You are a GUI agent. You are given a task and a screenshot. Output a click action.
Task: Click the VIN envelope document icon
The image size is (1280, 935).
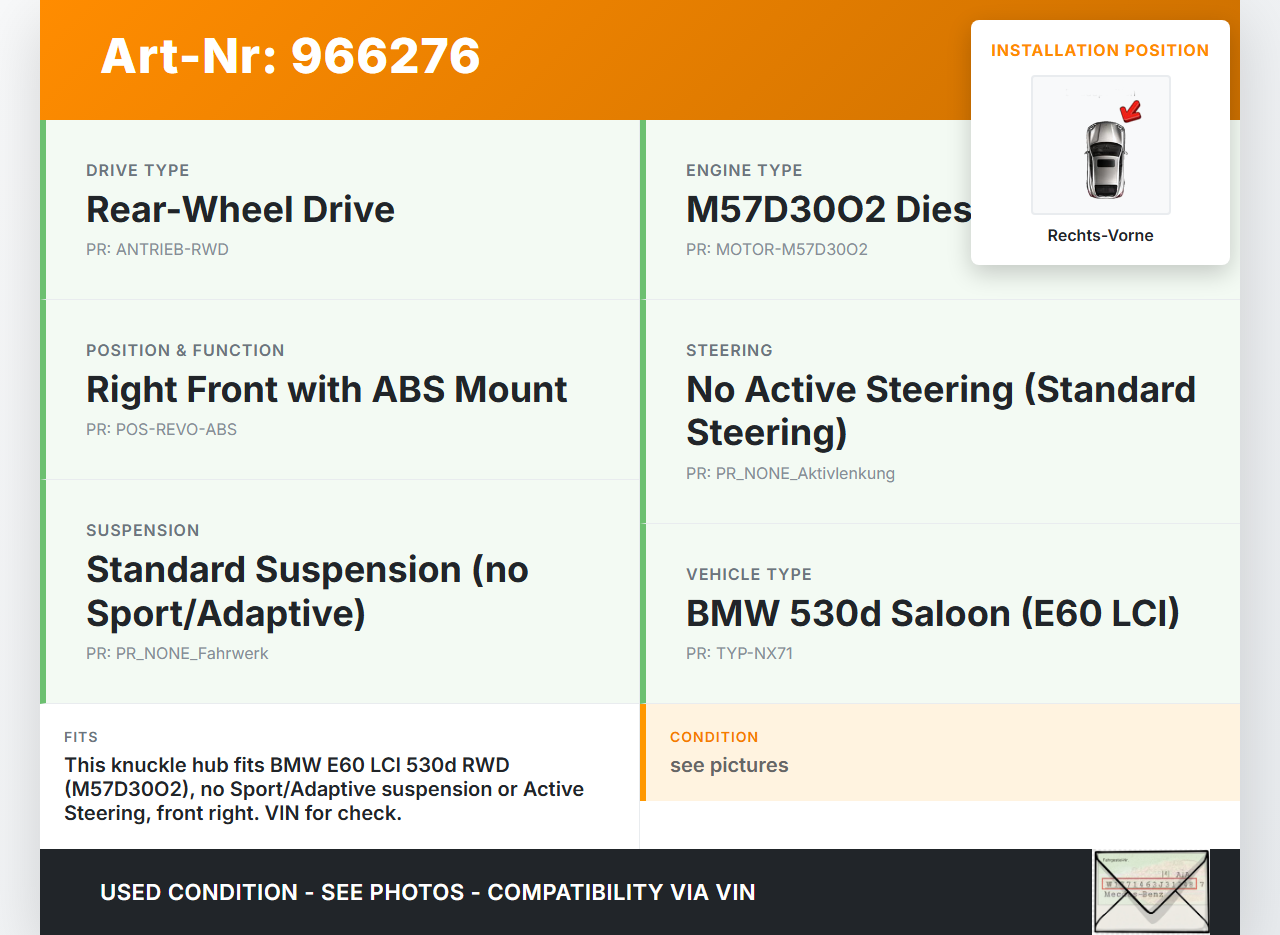pos(1151,890)
